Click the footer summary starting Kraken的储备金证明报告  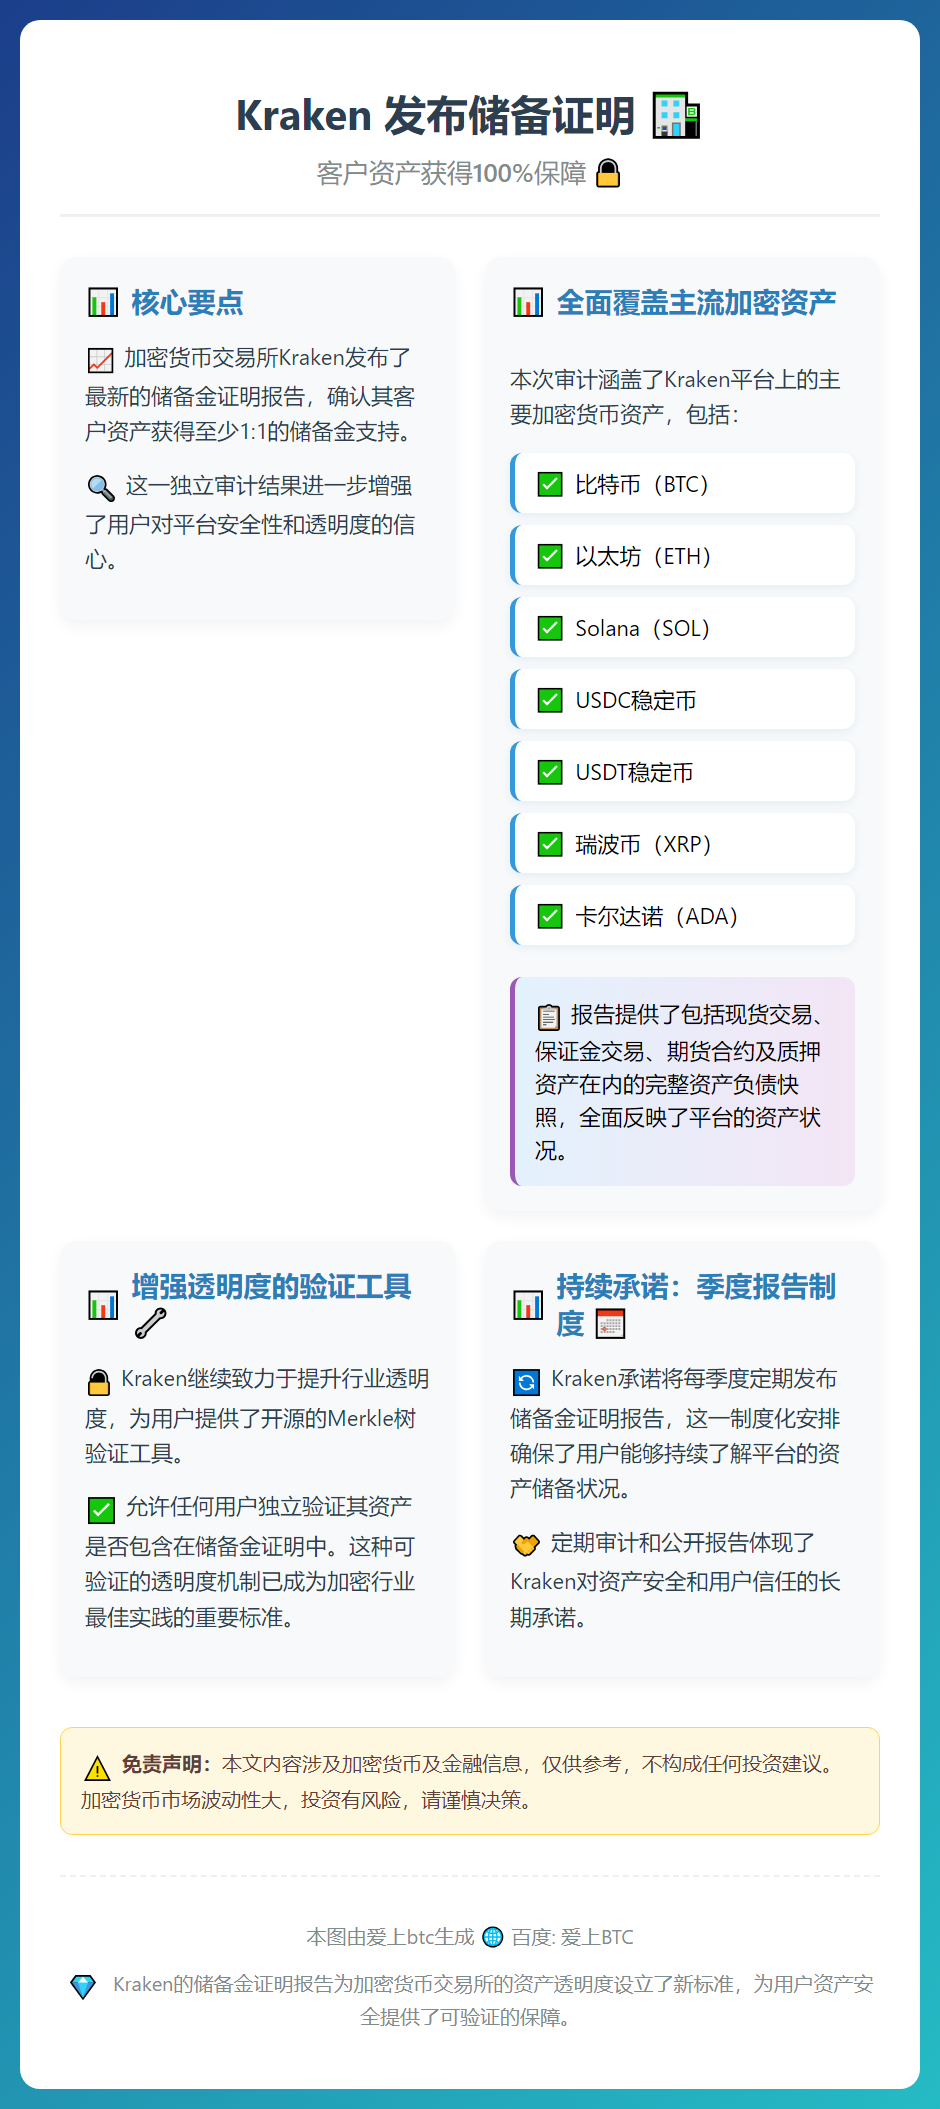pos(492,2000)
